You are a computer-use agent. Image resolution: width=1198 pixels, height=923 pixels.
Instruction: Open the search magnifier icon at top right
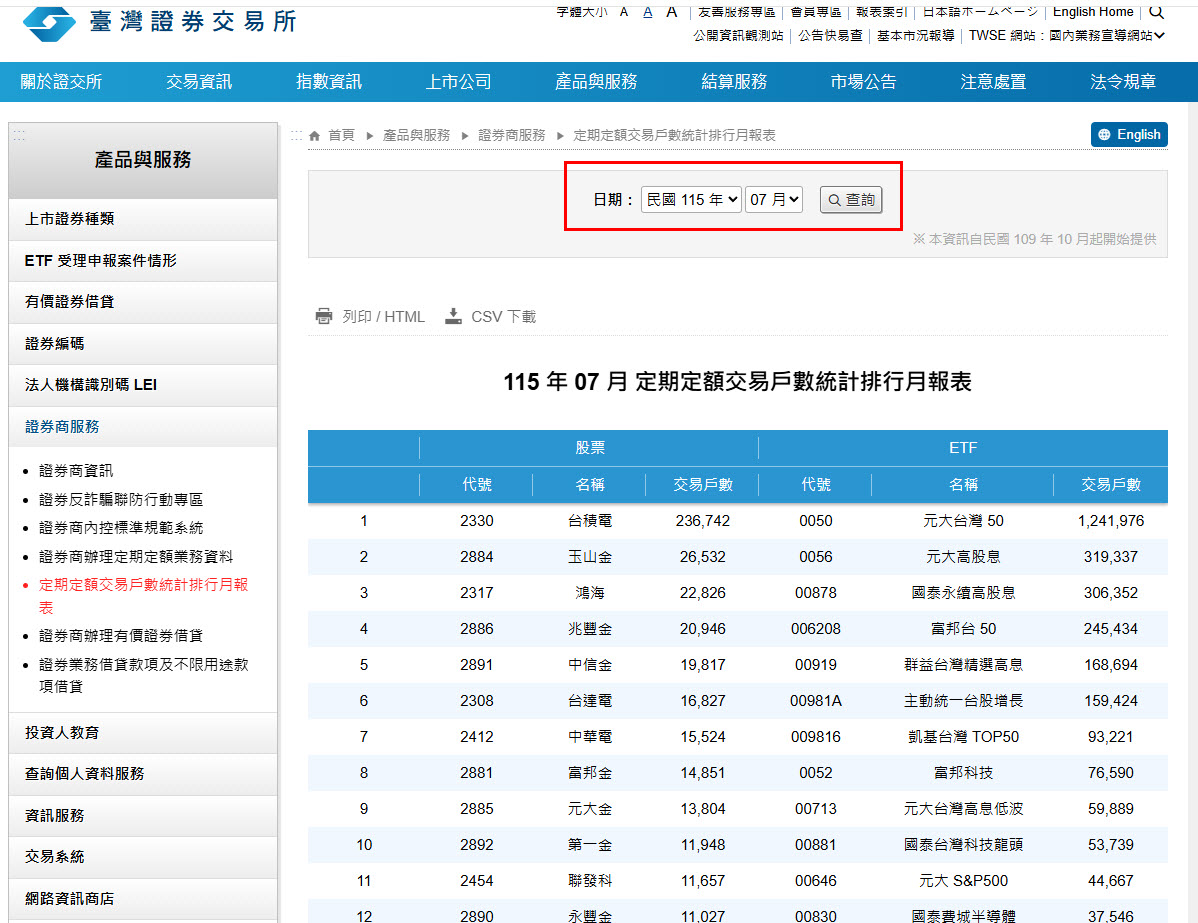point(1157,11)
